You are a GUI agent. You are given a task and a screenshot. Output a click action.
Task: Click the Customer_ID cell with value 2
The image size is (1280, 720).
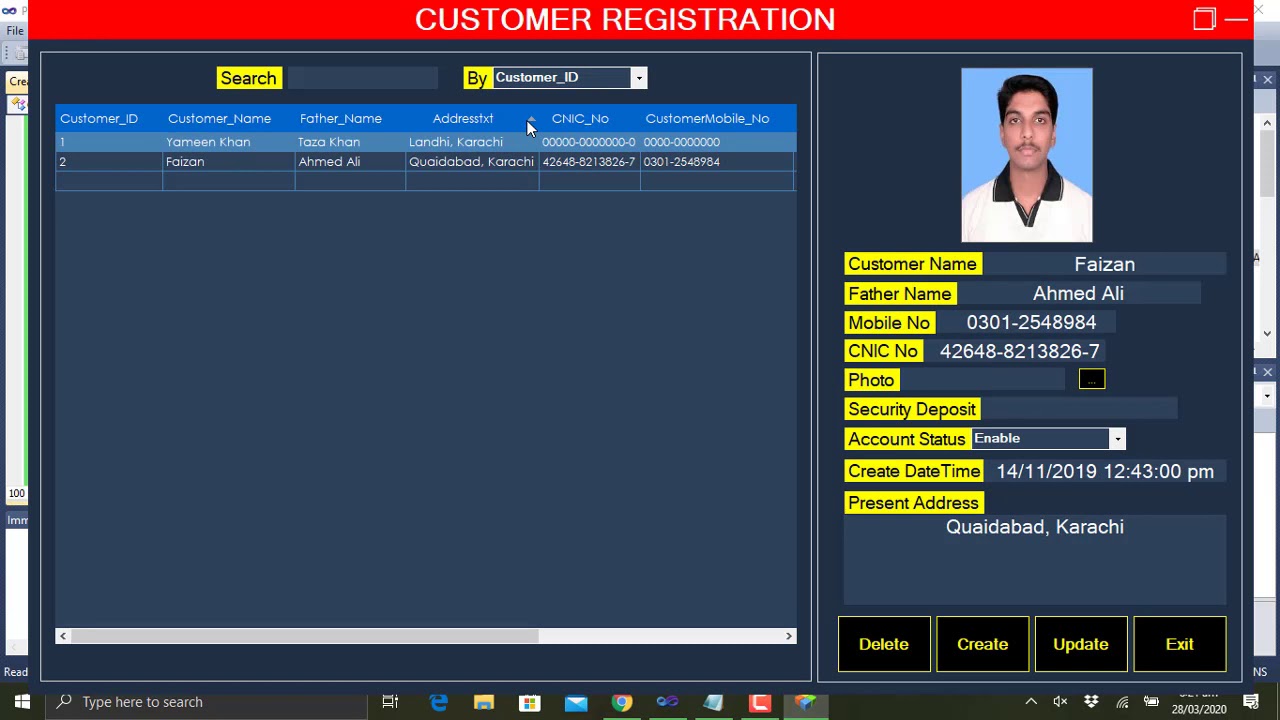[109, 162]
